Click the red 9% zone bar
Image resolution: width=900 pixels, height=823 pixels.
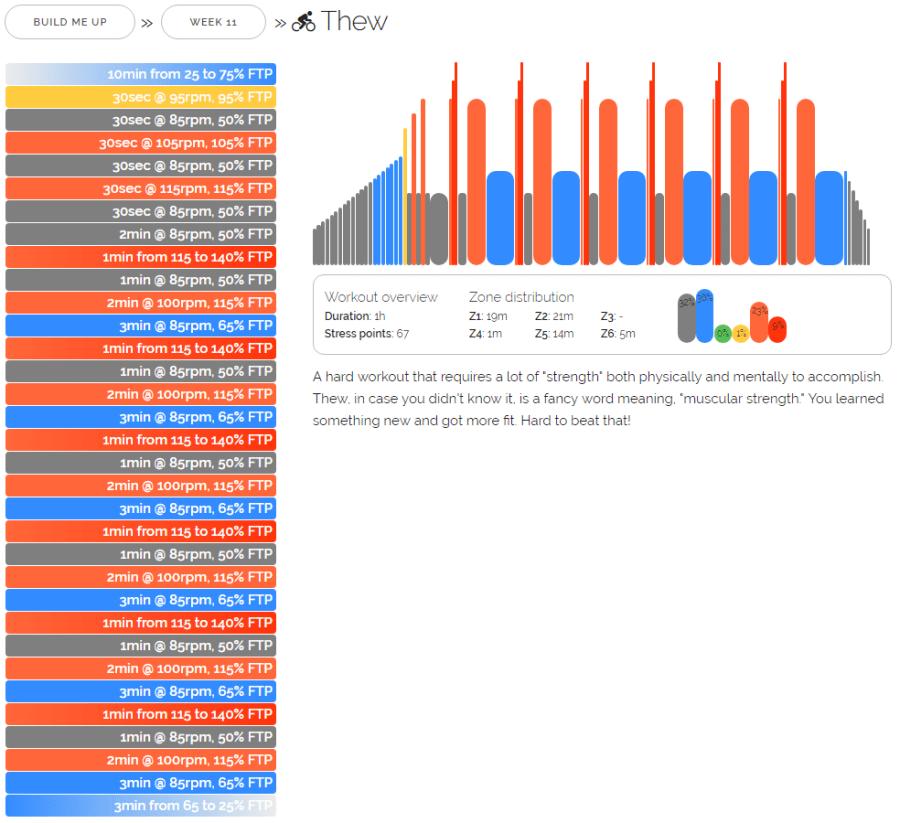[x=777, y=329]
